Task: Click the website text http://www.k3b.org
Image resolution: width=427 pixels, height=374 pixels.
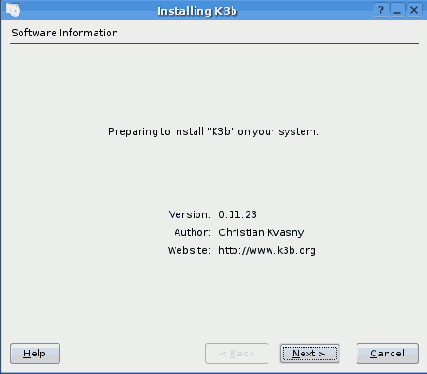Action: [x=267, y=250]
